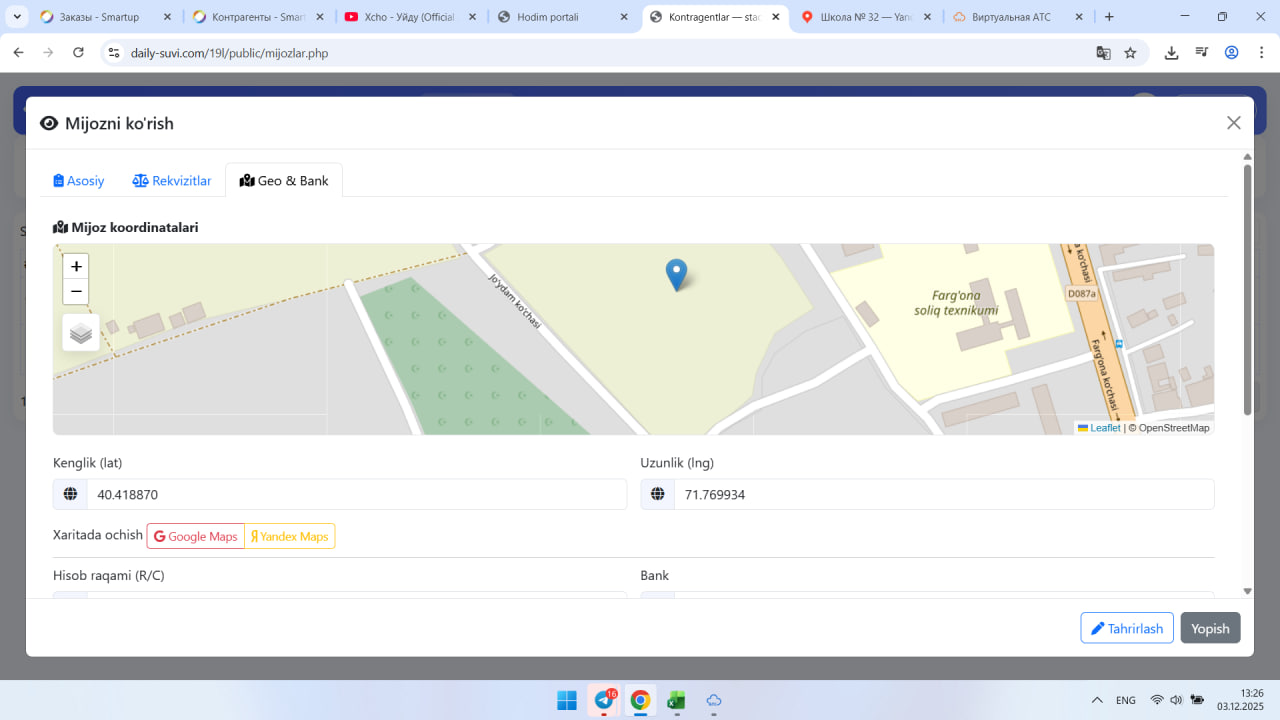Open Telegram from the taskbar

click(x=604, y=700)
